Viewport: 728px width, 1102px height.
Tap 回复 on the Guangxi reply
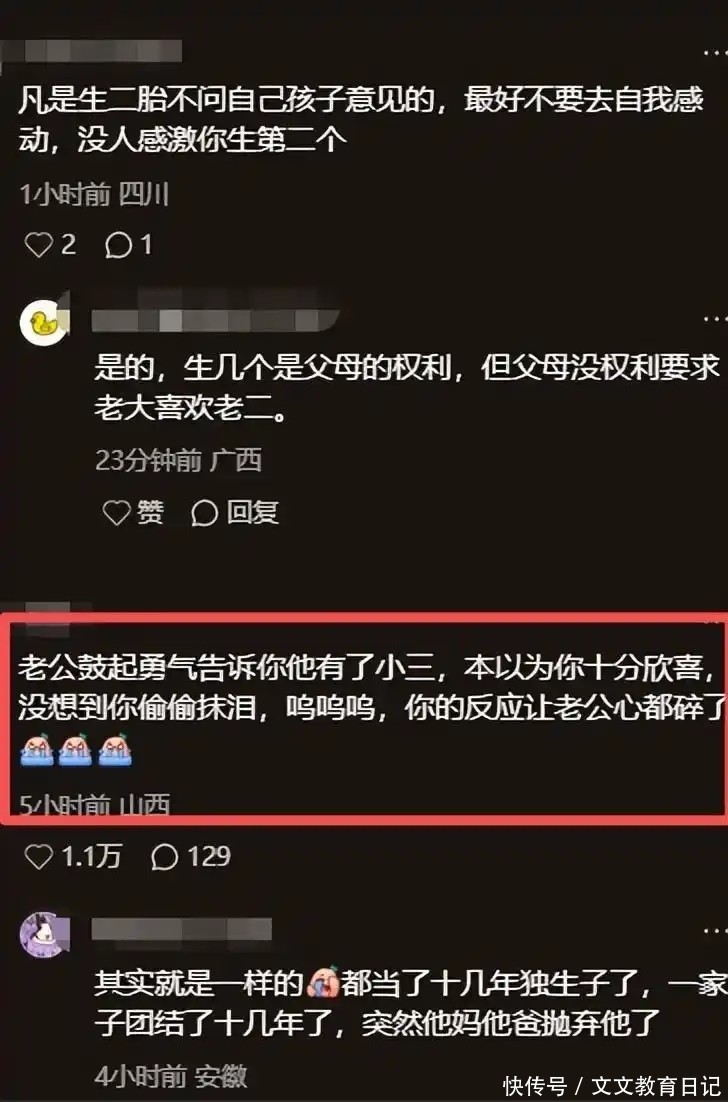[235, 512]
